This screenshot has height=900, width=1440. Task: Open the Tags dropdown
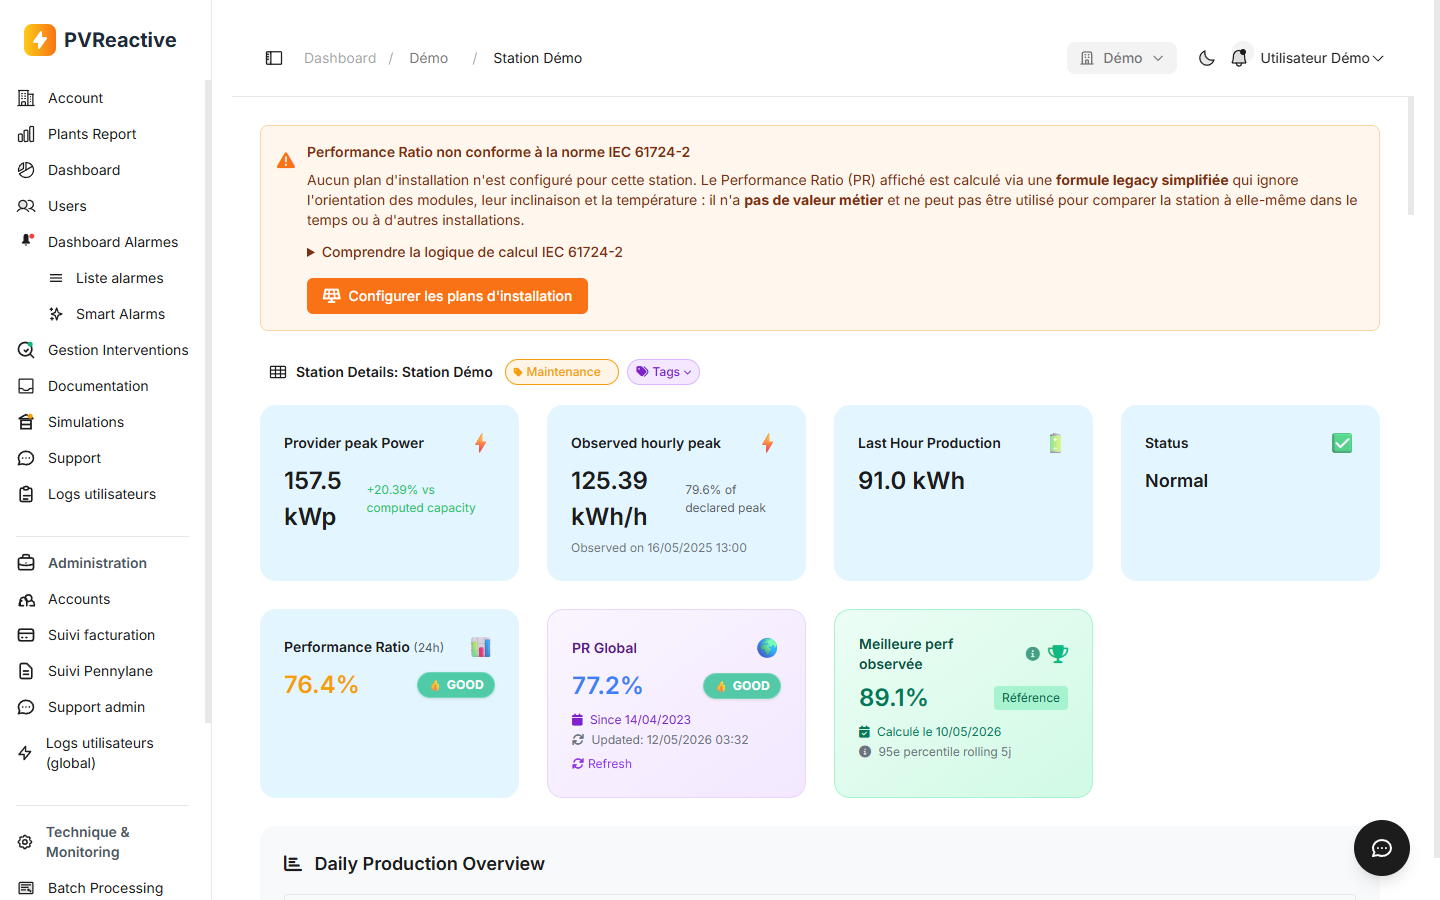(663, 372)
